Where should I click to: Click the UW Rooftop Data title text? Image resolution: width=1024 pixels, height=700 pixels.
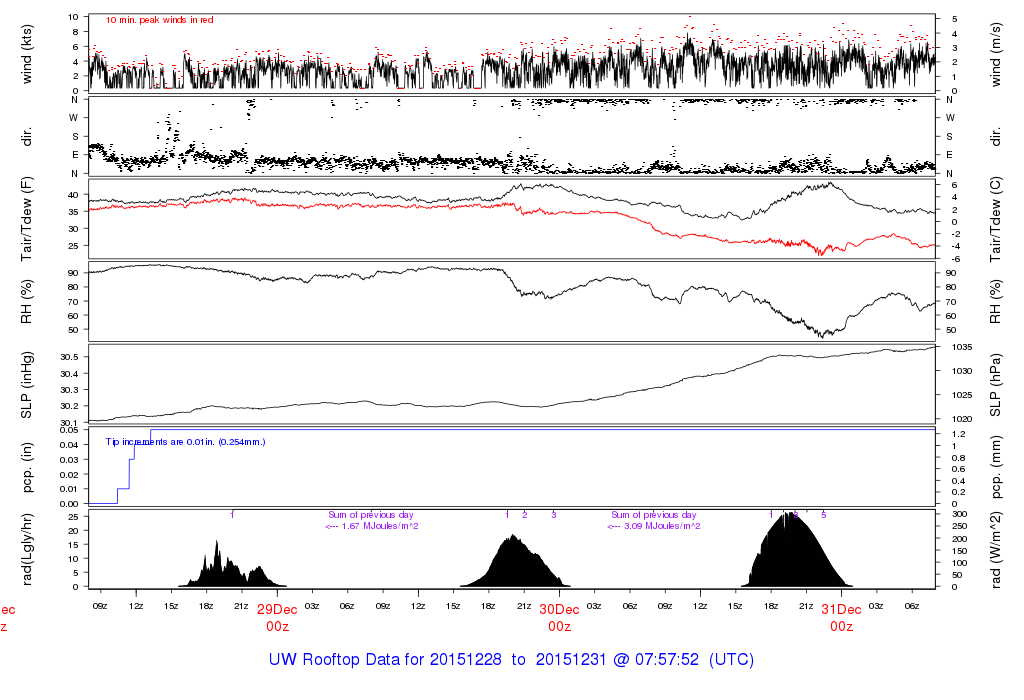pyautogui.click(x=511, y=660)
